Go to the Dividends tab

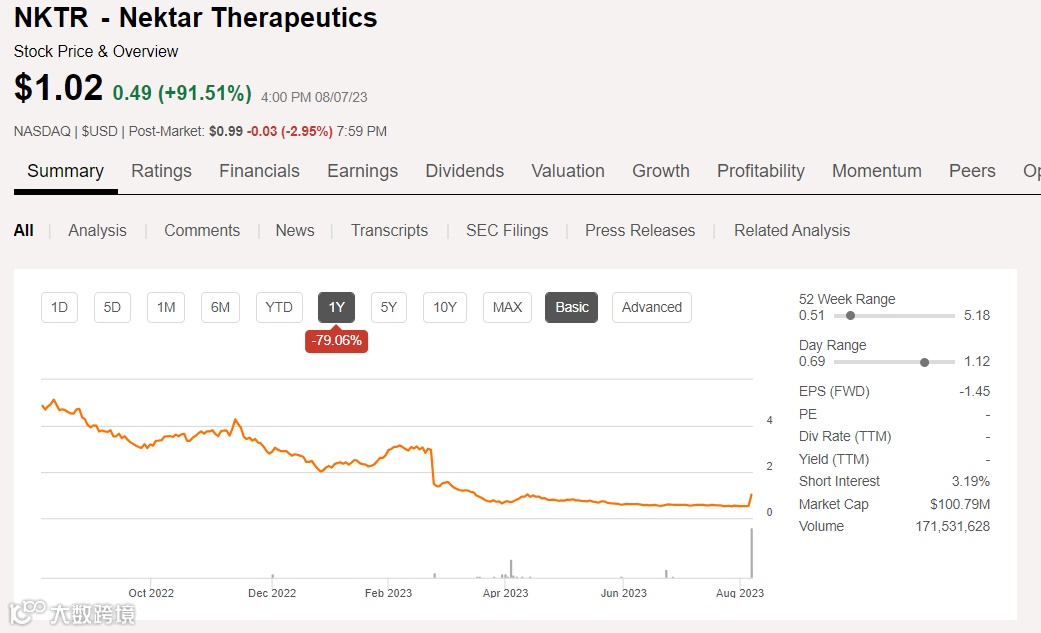[464, 171]
